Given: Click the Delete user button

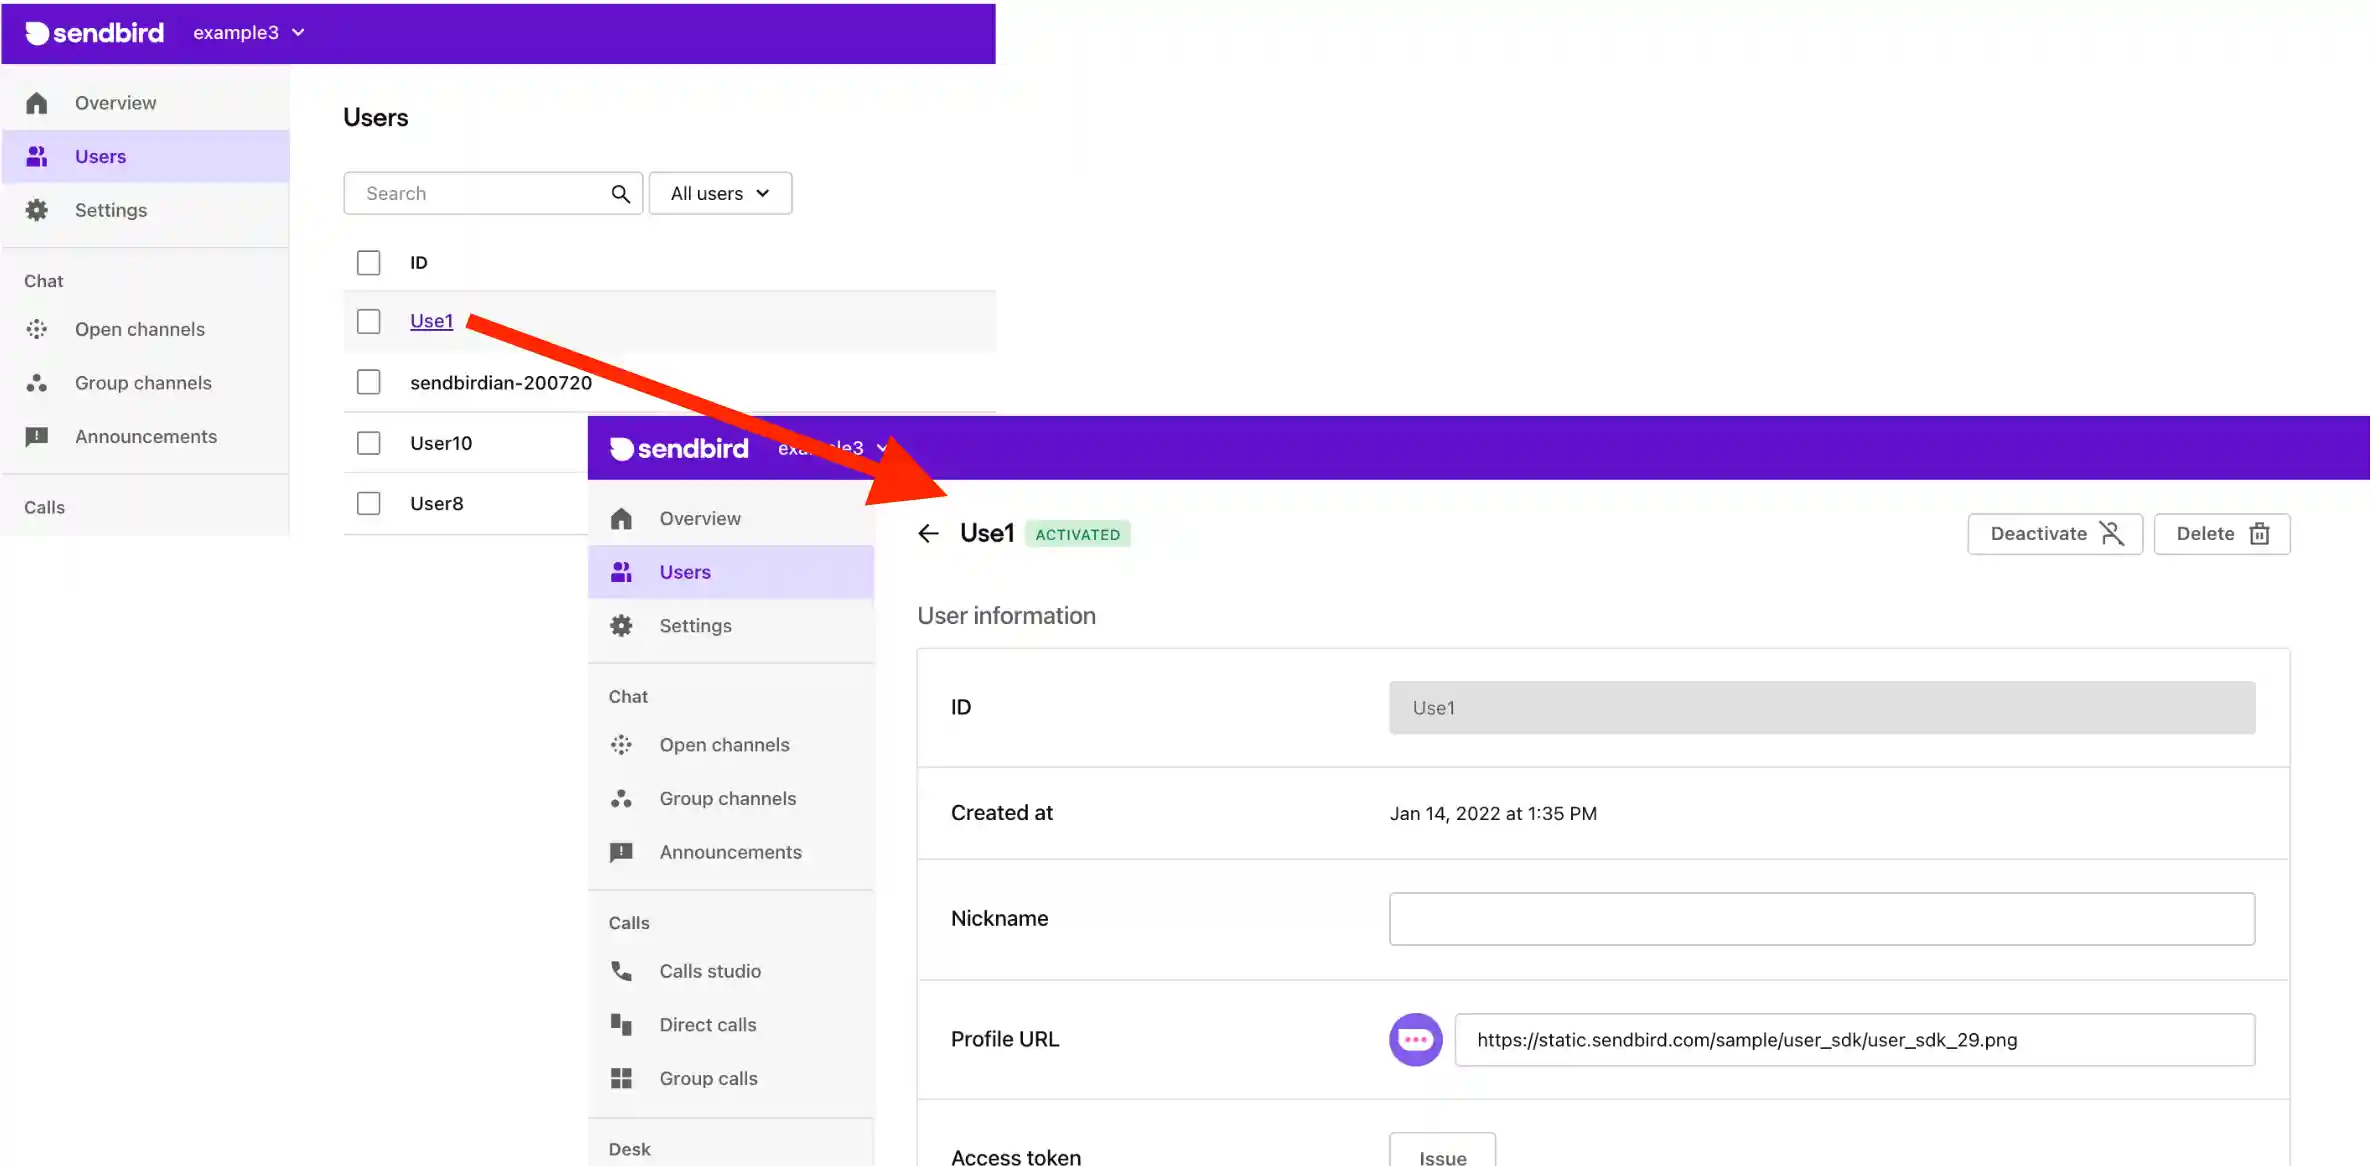Looking at the screenshot, I should (x=2221, y=534).
